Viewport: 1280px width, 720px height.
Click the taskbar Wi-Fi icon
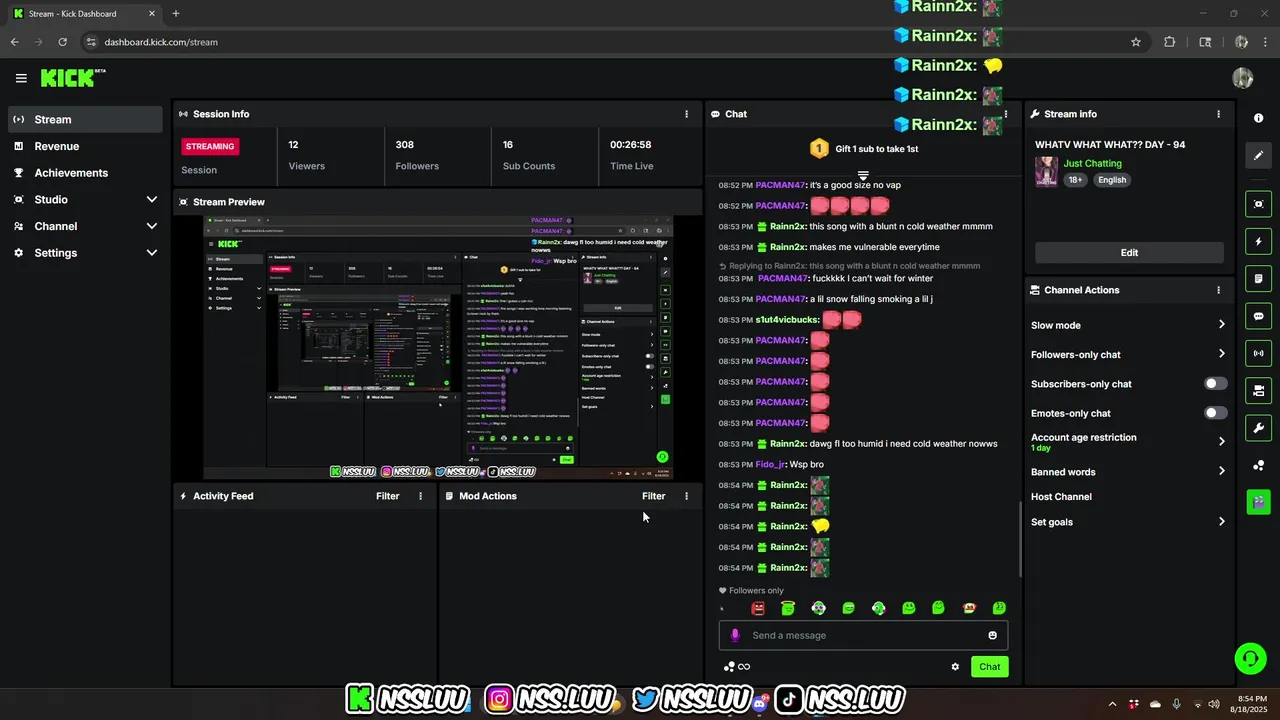tap(1198, 704)
